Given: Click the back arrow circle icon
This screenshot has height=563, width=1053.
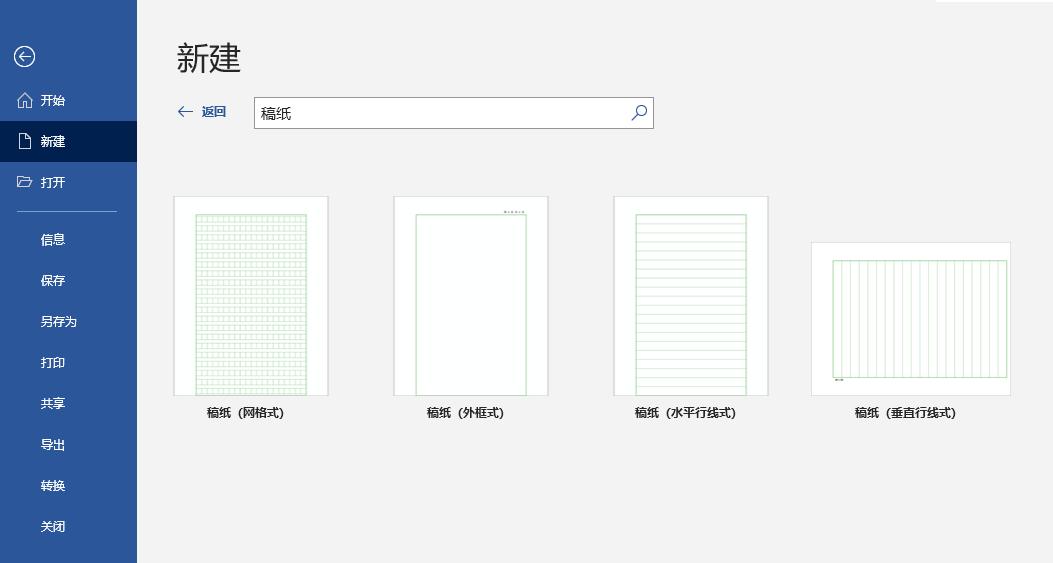Looking at the screenshot, I should (24, 56).
